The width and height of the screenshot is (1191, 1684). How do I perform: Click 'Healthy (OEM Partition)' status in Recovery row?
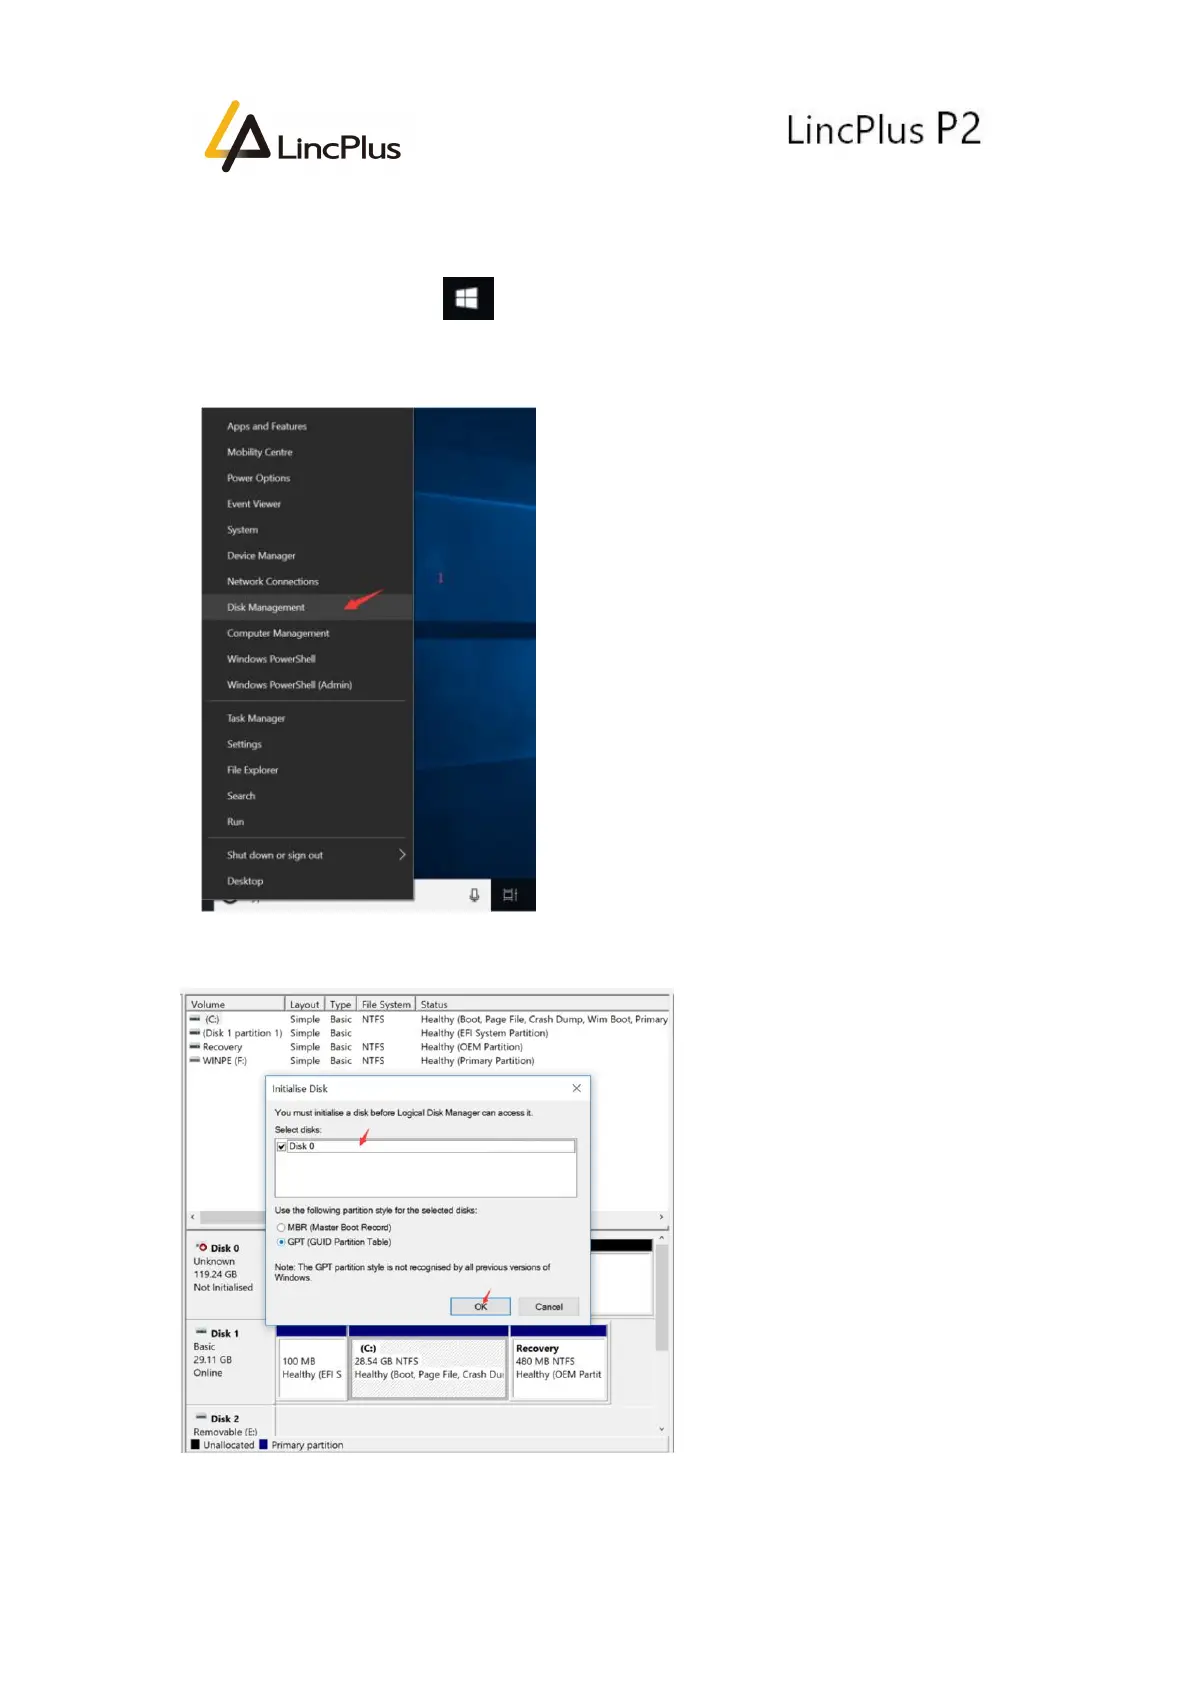tap(471, 1046)
